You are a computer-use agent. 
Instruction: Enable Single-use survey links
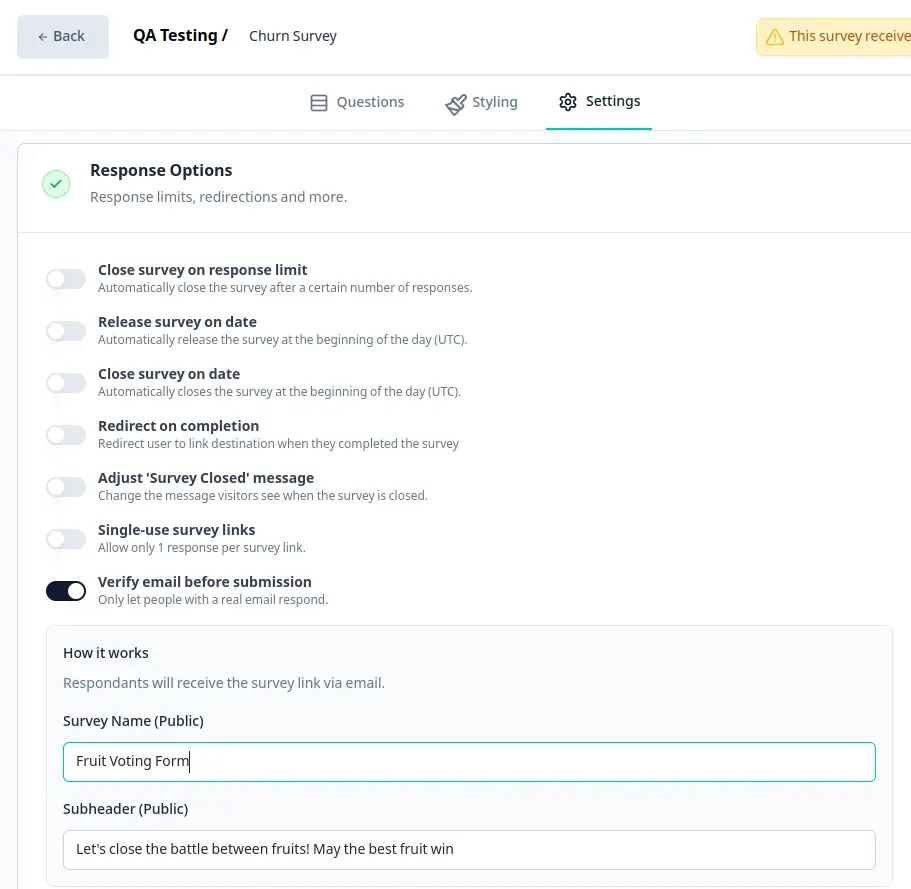click(66, 539)
